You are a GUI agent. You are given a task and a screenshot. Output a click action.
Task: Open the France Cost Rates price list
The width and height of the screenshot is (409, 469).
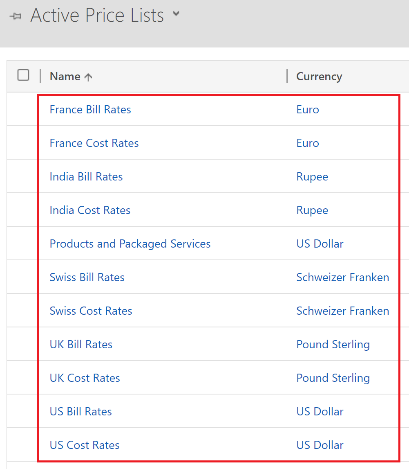coord(94,143)
